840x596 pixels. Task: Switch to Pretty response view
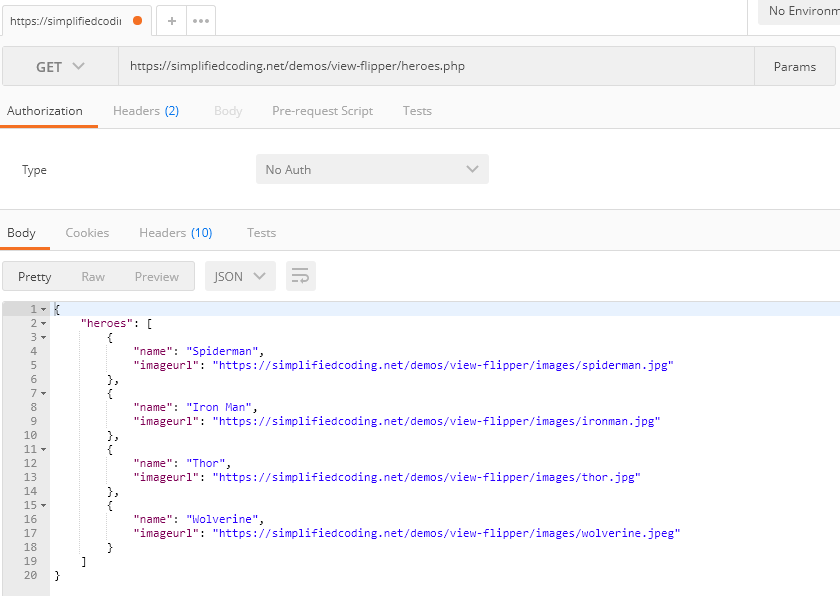click(x=35, y=276)
